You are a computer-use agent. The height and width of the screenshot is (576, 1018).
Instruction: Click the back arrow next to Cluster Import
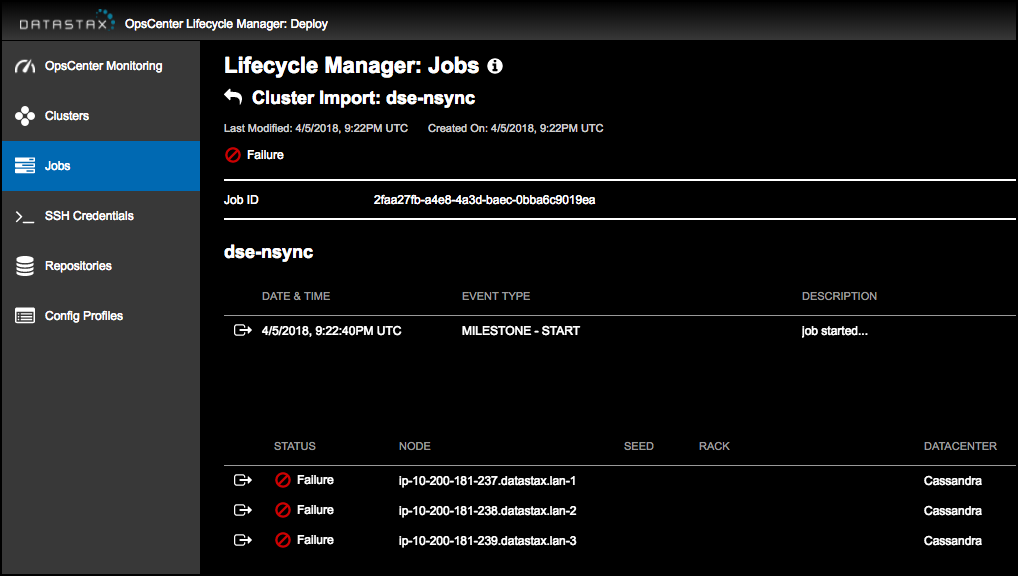pos(233,98)
